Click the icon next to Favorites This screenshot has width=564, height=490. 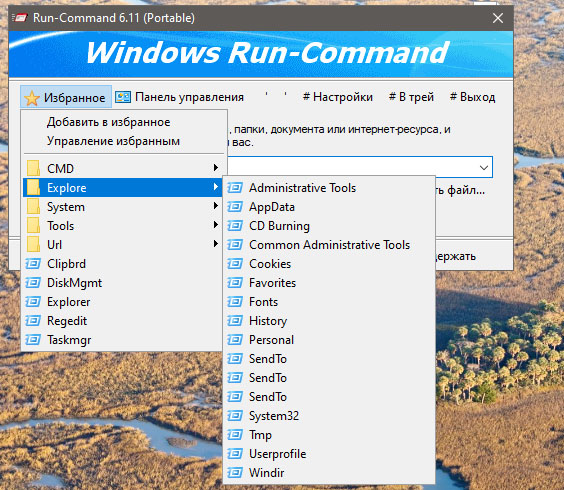tap(235, 283)
